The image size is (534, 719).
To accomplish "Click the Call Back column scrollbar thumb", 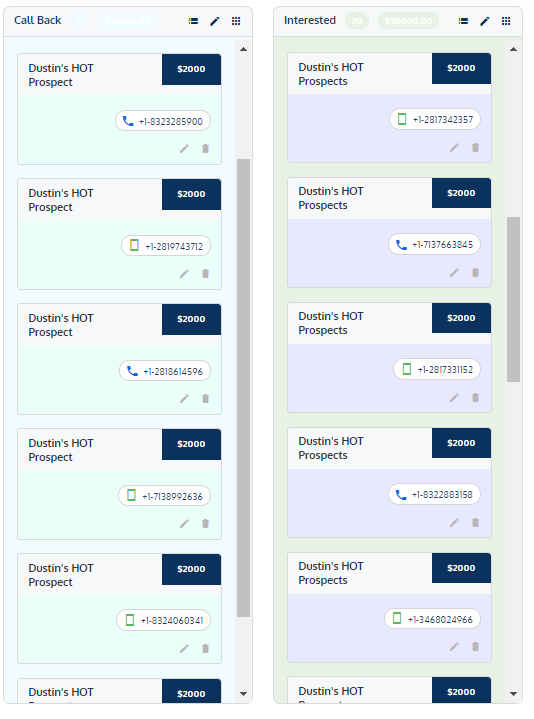I will (x=243, y=388).
